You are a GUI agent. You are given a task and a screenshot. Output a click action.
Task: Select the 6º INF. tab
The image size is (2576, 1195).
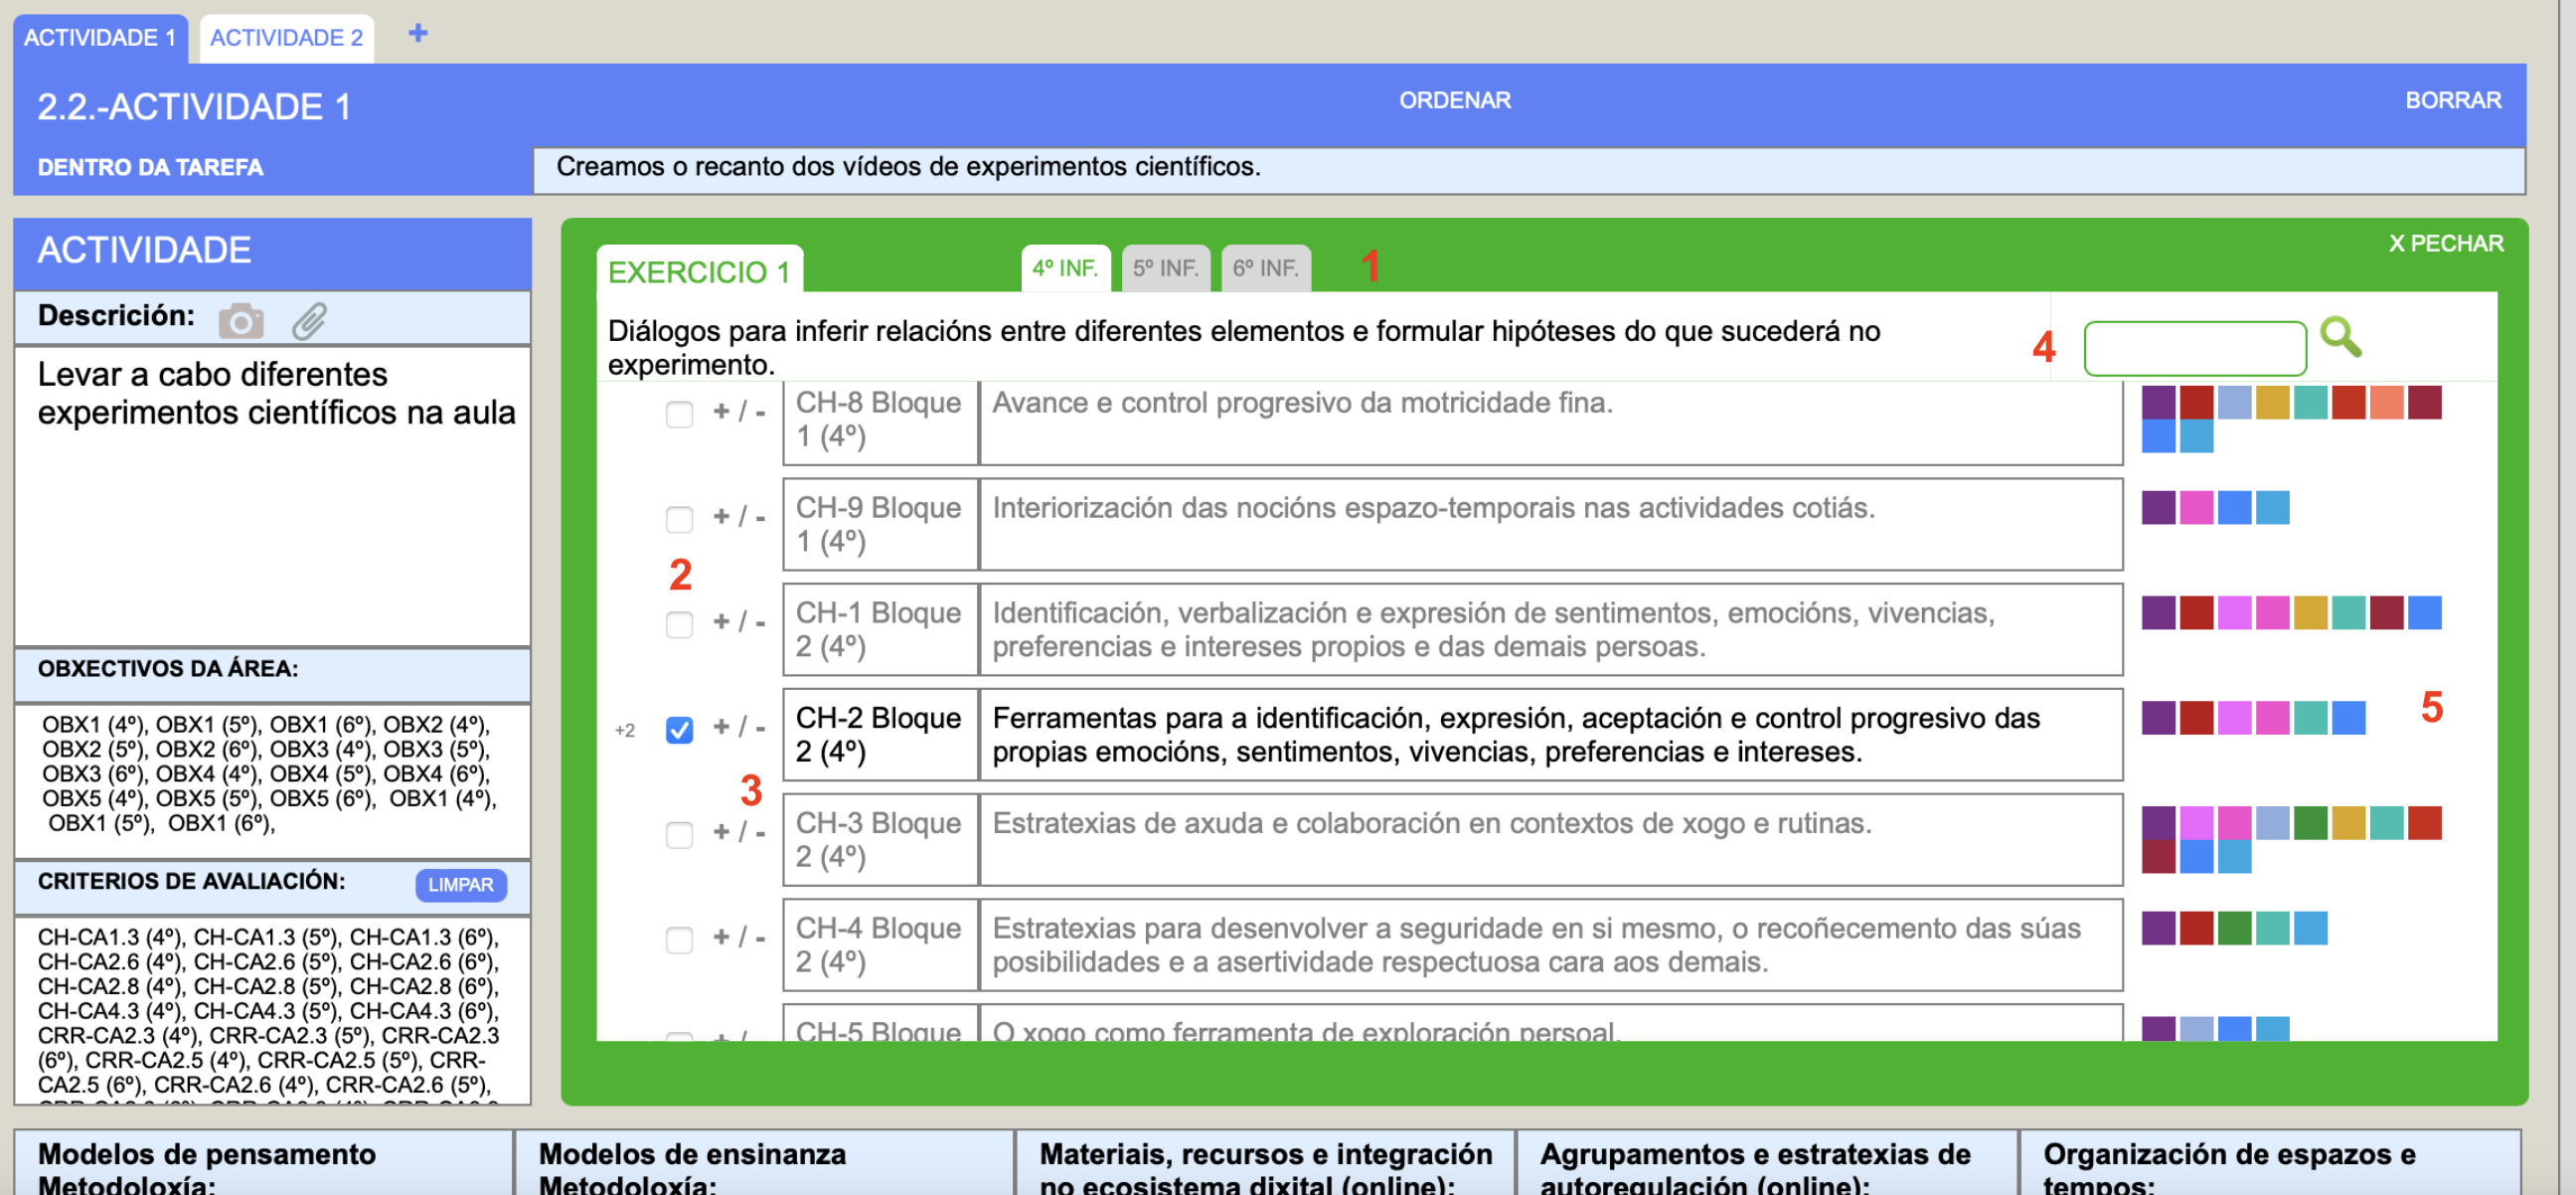click(1265, 268)
